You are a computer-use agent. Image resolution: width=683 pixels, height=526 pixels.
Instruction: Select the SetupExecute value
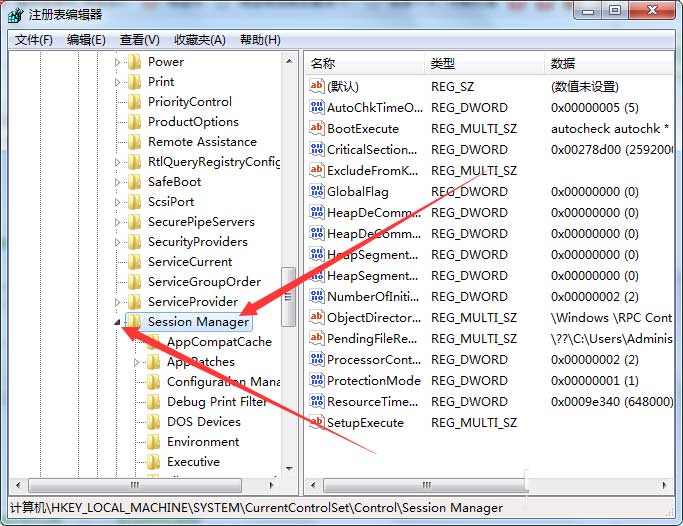point(365,423)
